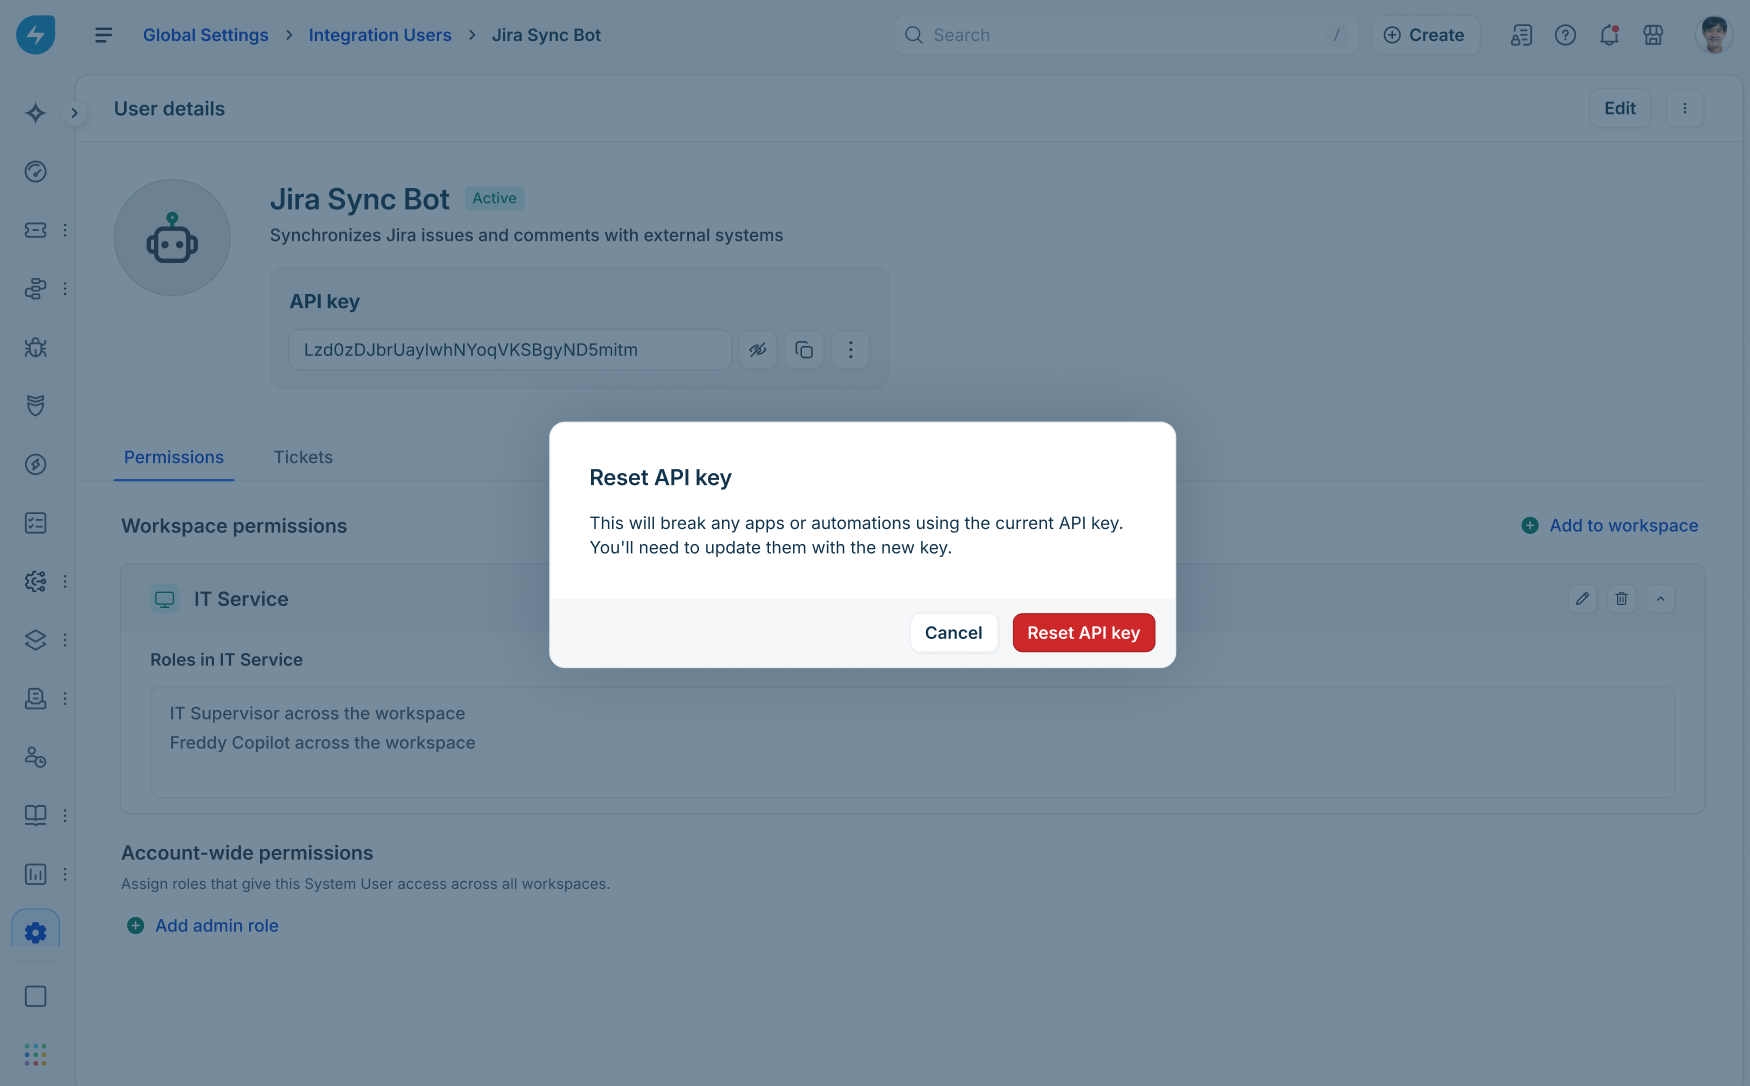Expand the sidebar using the chevron arrow
The image size is (1750, 1086).
coord(74,113)
